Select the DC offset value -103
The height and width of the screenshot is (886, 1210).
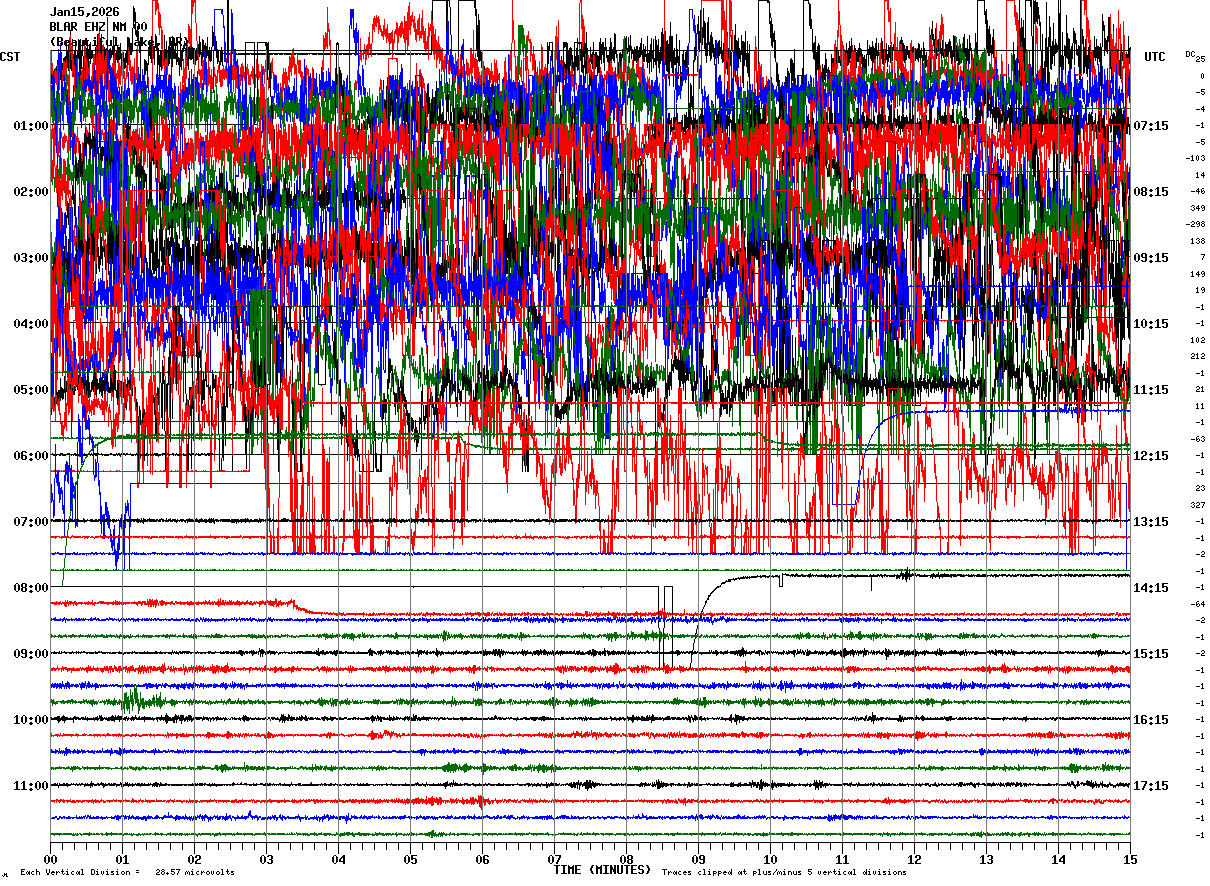(1197, 159)
